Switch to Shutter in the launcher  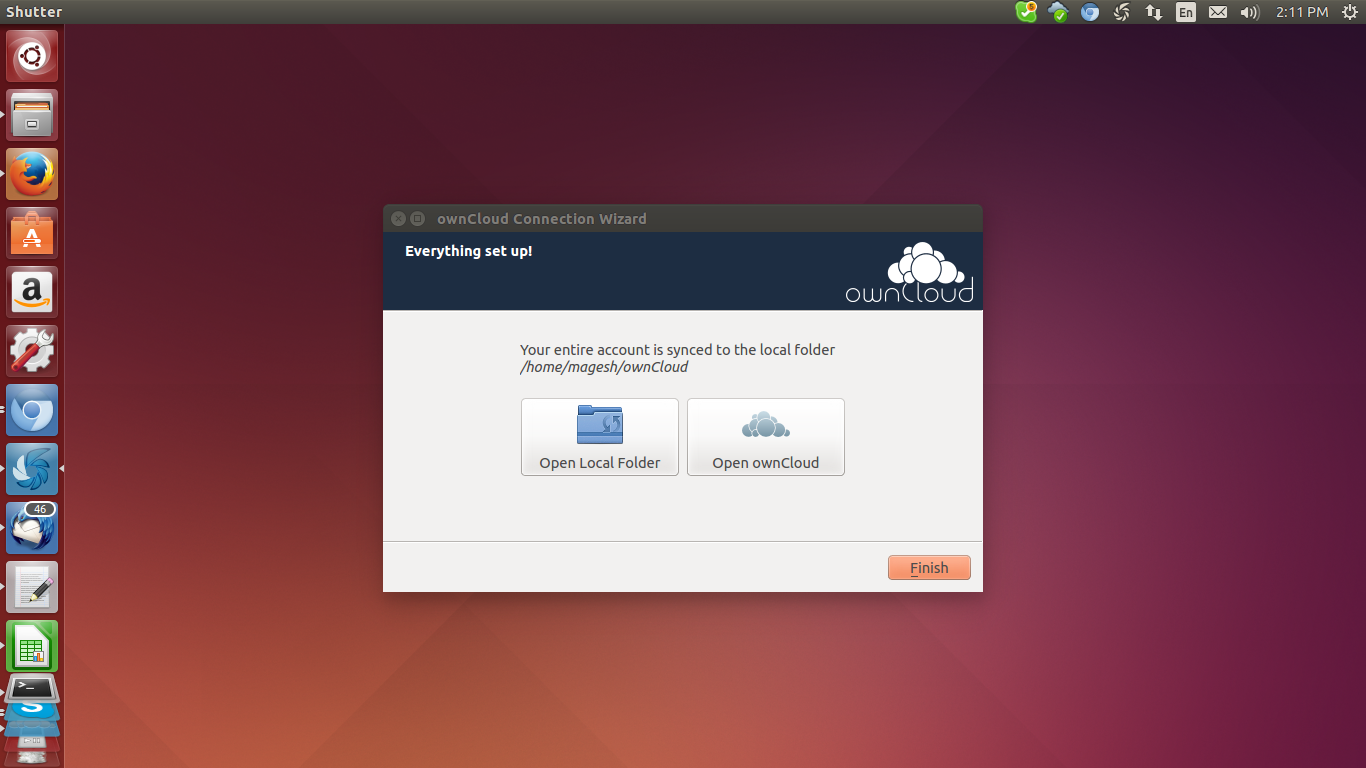point(32,469)
